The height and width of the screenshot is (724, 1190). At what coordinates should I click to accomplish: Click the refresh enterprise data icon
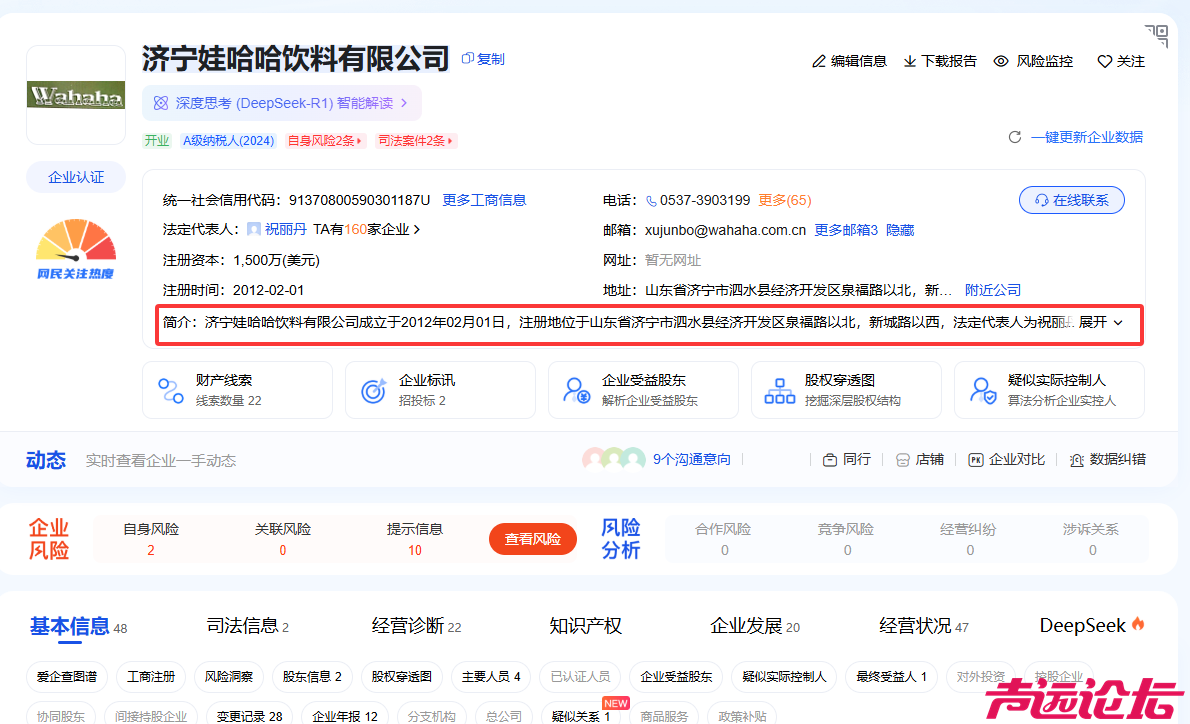click(x=1015, y=137)
